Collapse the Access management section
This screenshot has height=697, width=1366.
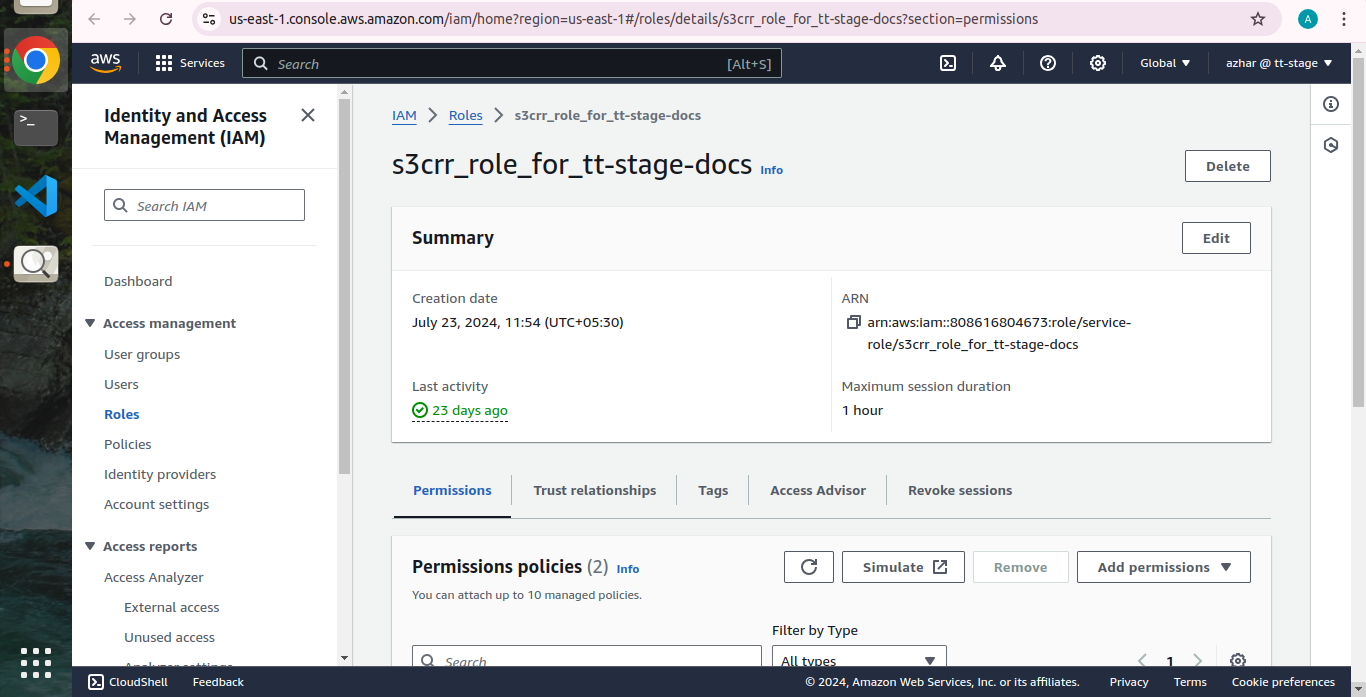point(91,323)
